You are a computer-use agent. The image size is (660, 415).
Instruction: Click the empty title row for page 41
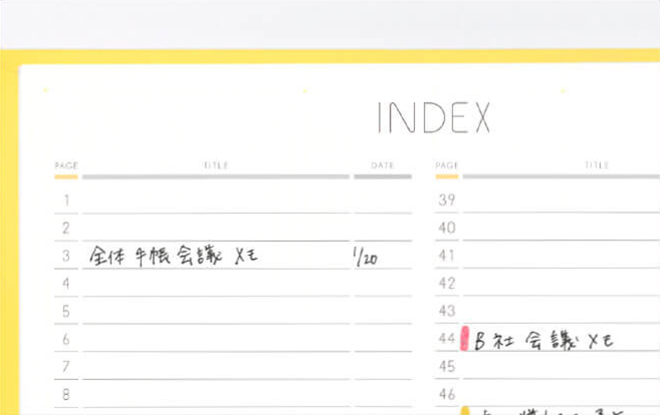(x=560, y=256)
